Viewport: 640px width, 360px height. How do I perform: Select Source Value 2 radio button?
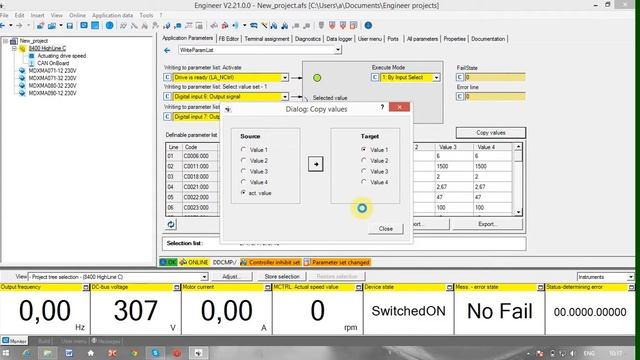point(244,160)
